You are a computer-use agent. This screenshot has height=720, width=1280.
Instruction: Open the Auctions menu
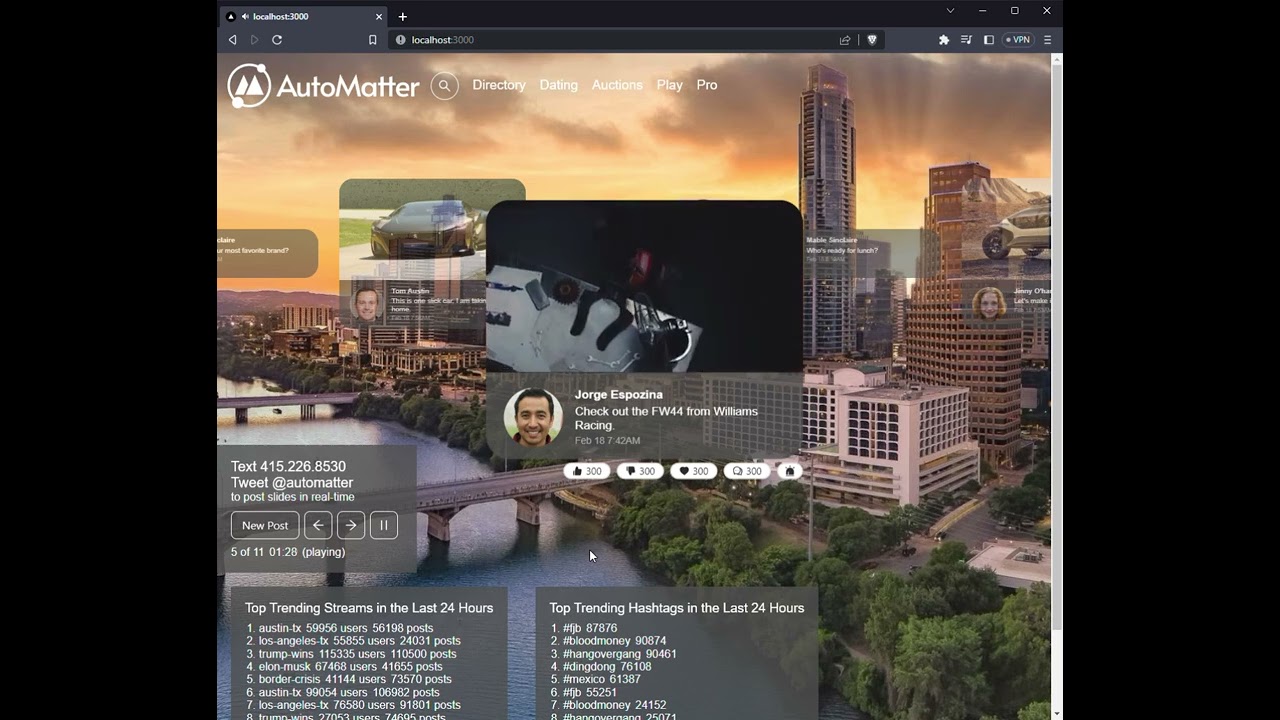[x=617, y=85]
